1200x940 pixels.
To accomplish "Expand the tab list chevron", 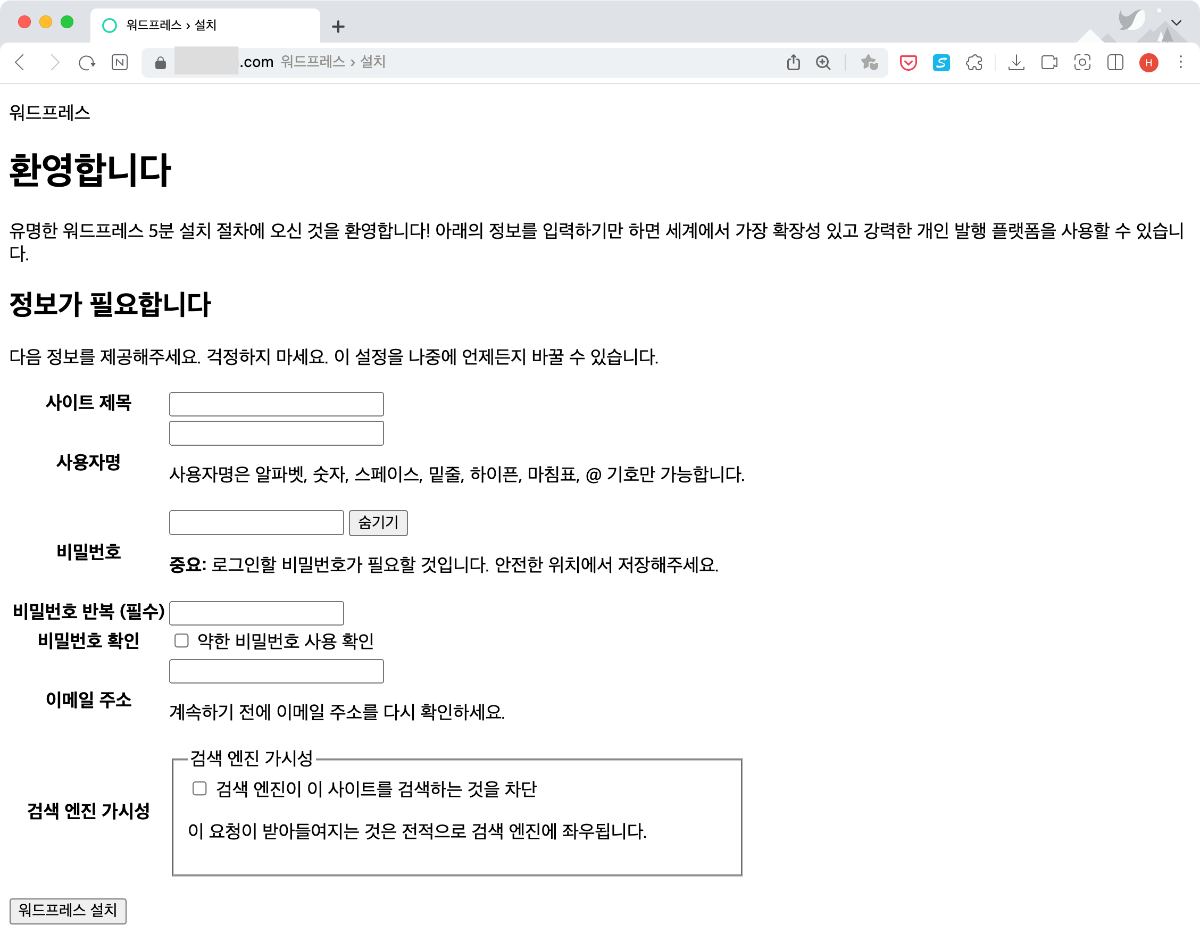I will pyautogui.click(x=1176, y=22).
